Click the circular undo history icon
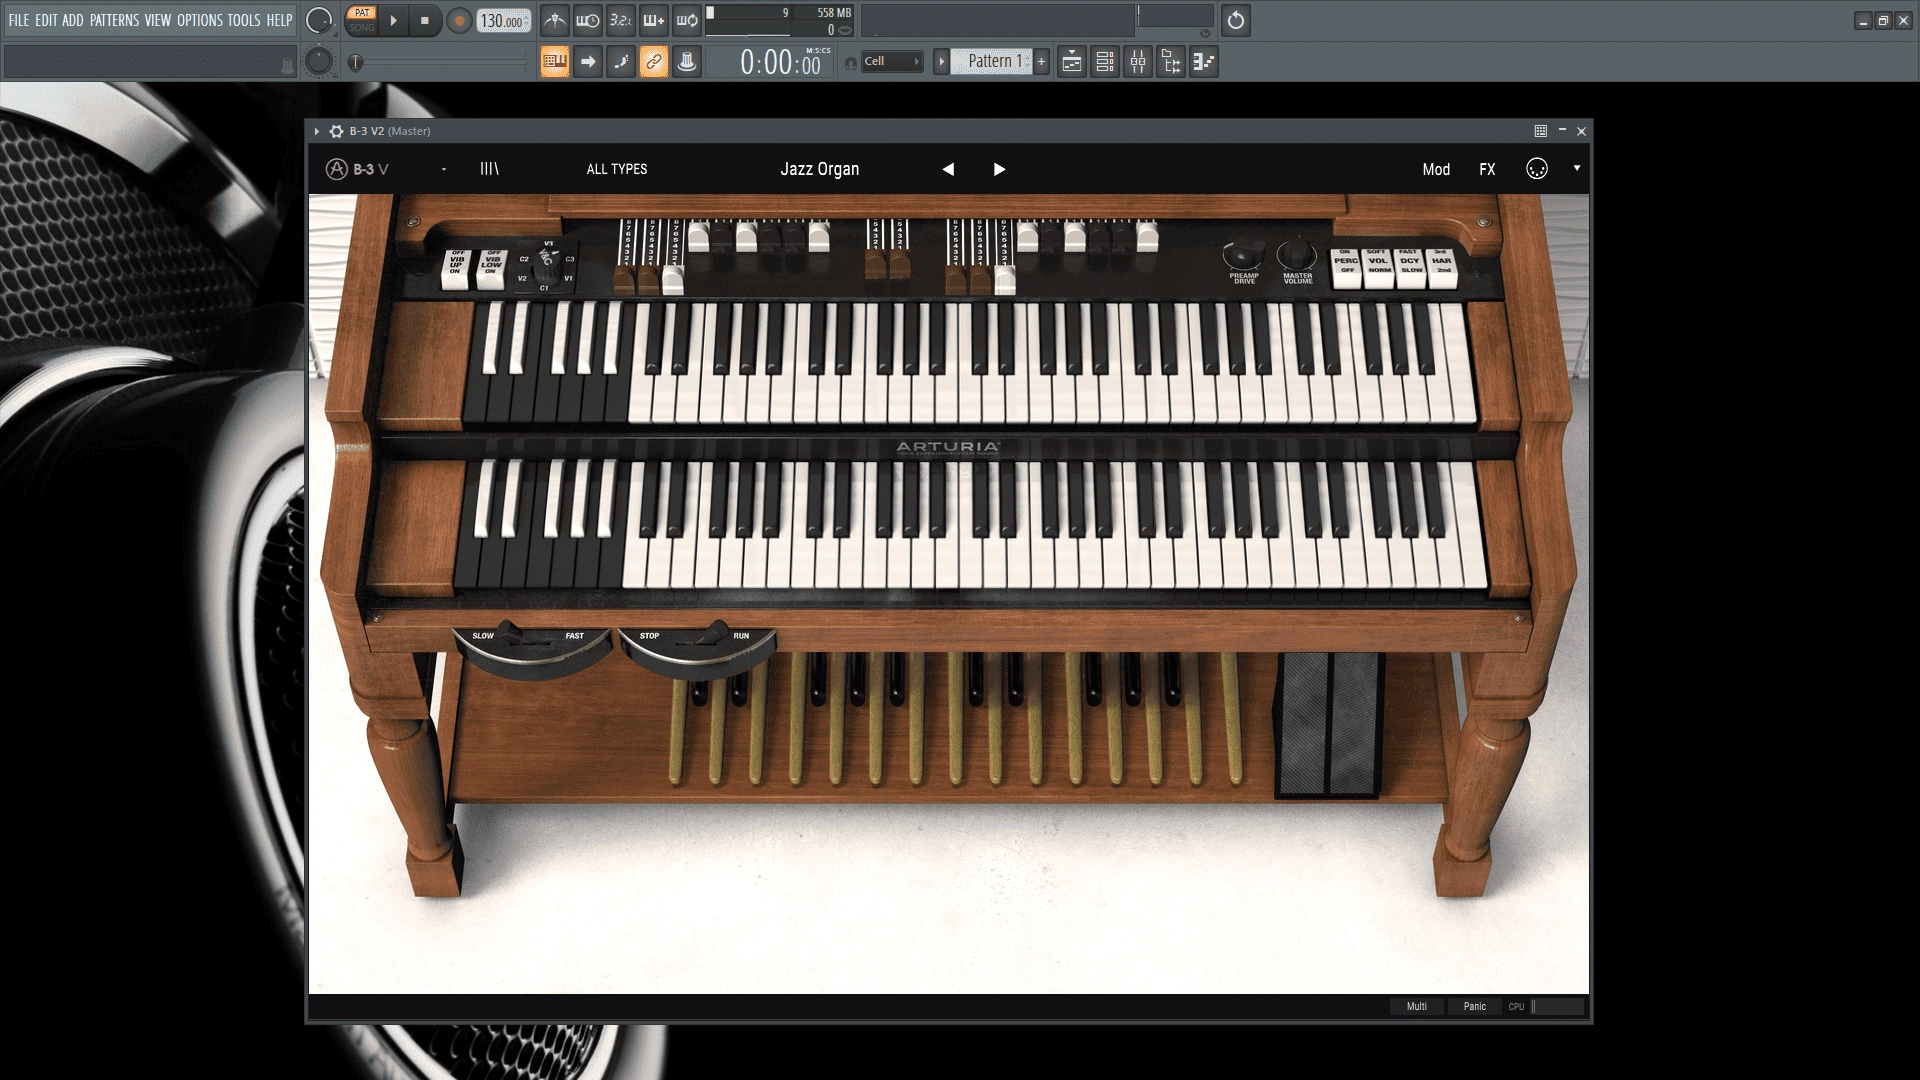The height and width of the screenshot is (1080, 1920). tap(1236, 20)
